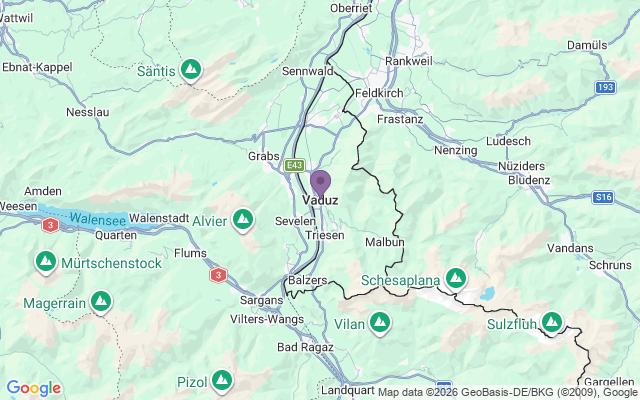Image resolution: width=640 pixels, height=400 pixels.
Task: Click the Vilan mountain peak marker
Action: 380,323
